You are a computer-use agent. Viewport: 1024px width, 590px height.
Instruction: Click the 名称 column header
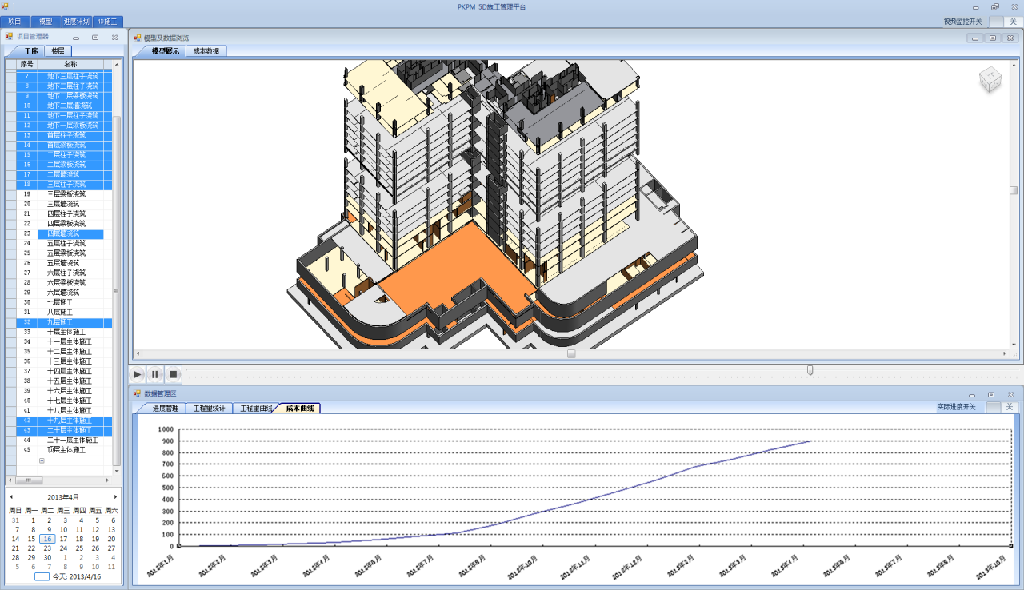click(71, 64)
